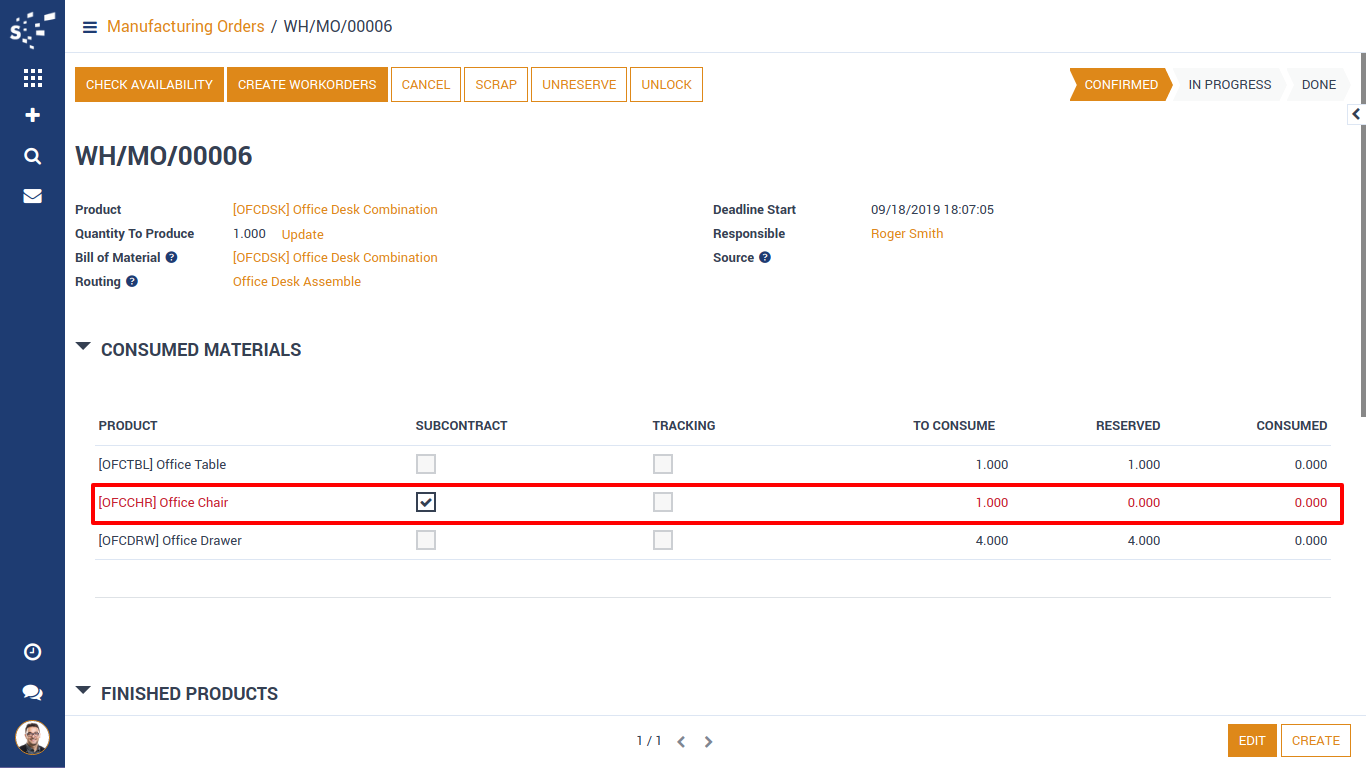
Task: Toggle Subcontract checkbox for Office Chair
Action: [x=426, y=502]
